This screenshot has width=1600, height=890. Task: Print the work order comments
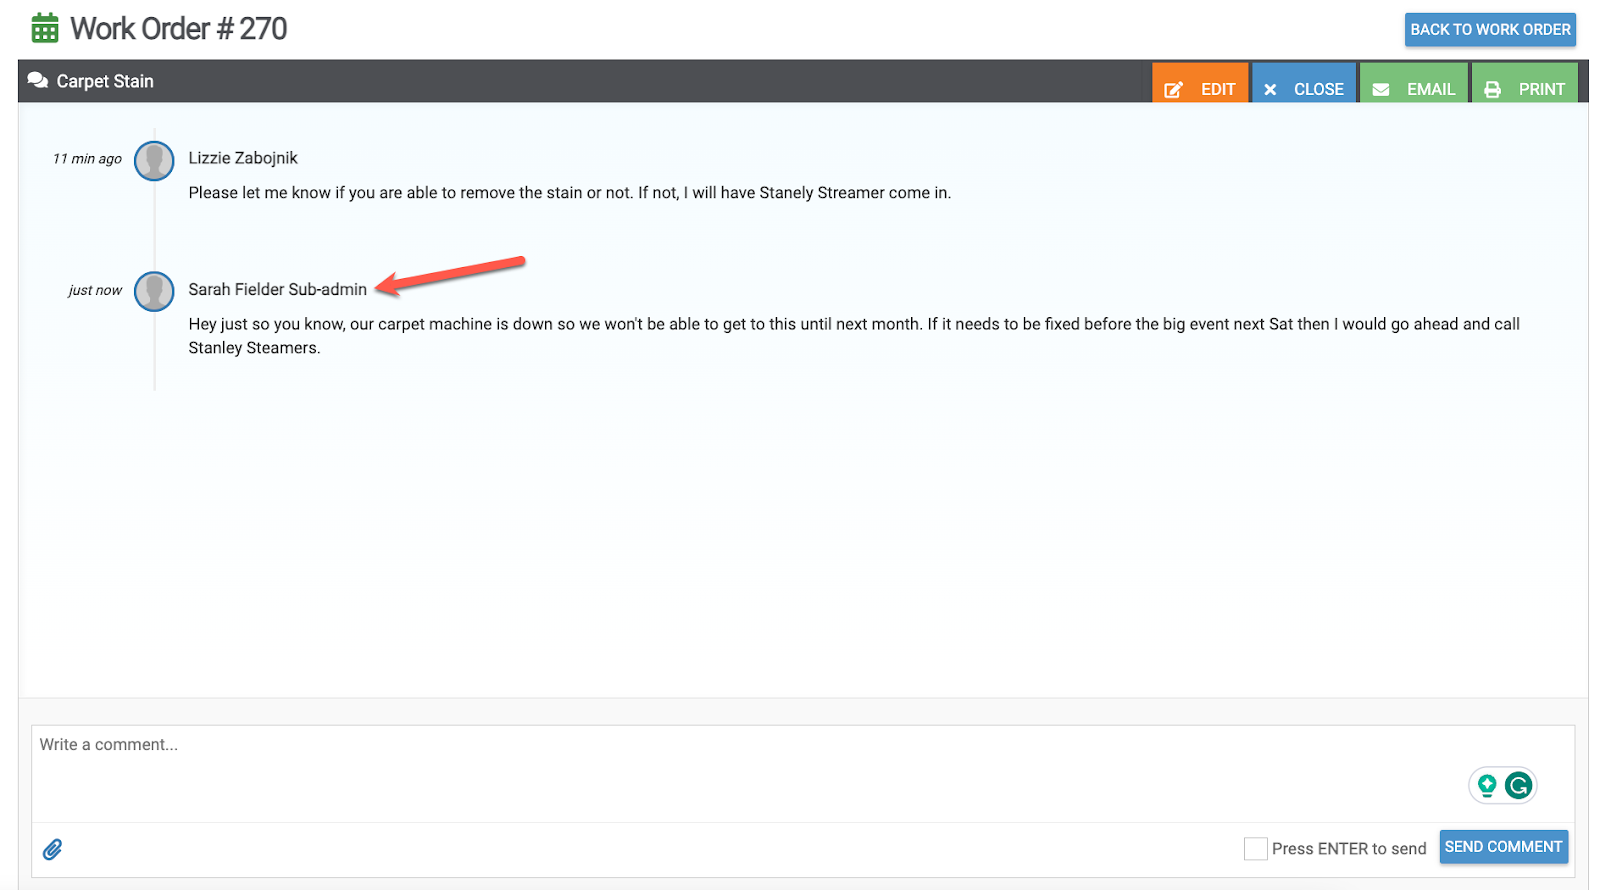1525,88
